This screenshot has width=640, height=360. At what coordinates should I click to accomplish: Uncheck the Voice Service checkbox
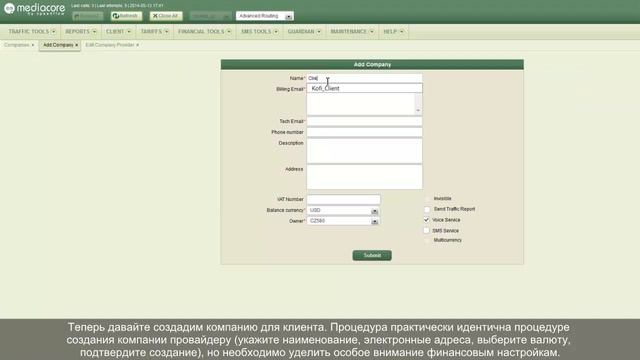tap(427, 220)
